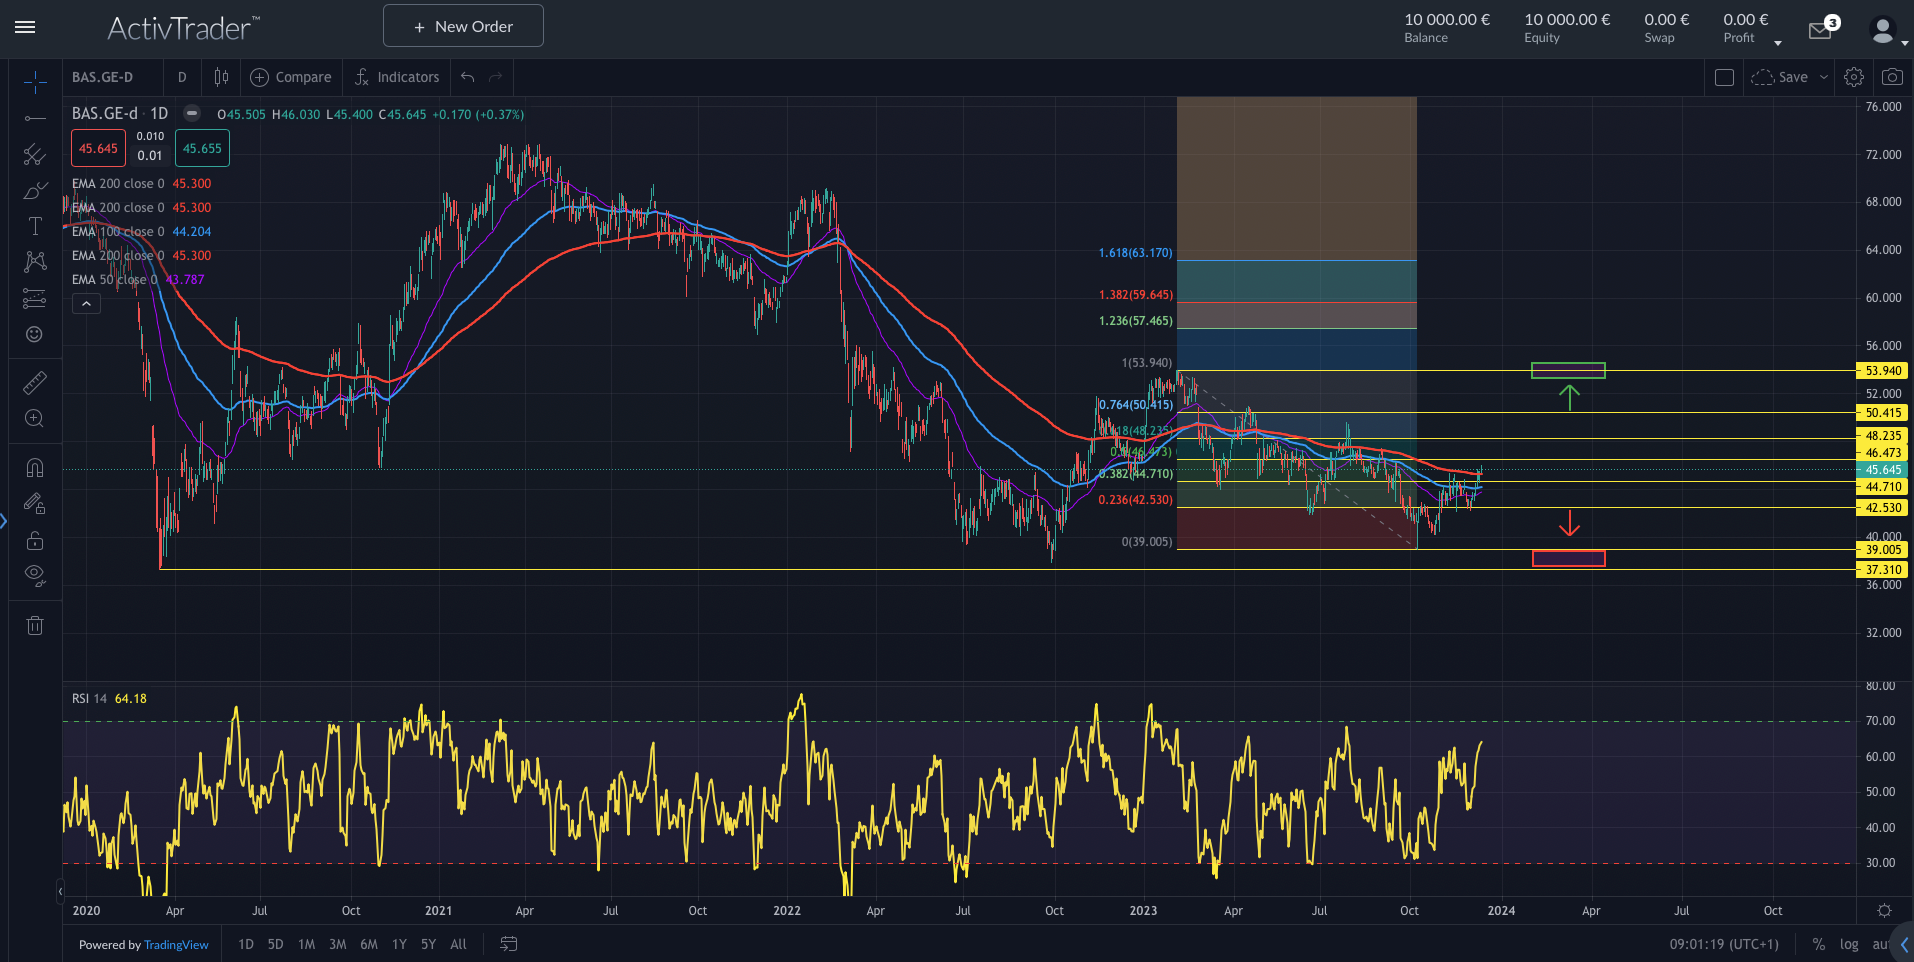Select the 1Y time range tab
Screen dimensions: 1914x962
point(399,944)
